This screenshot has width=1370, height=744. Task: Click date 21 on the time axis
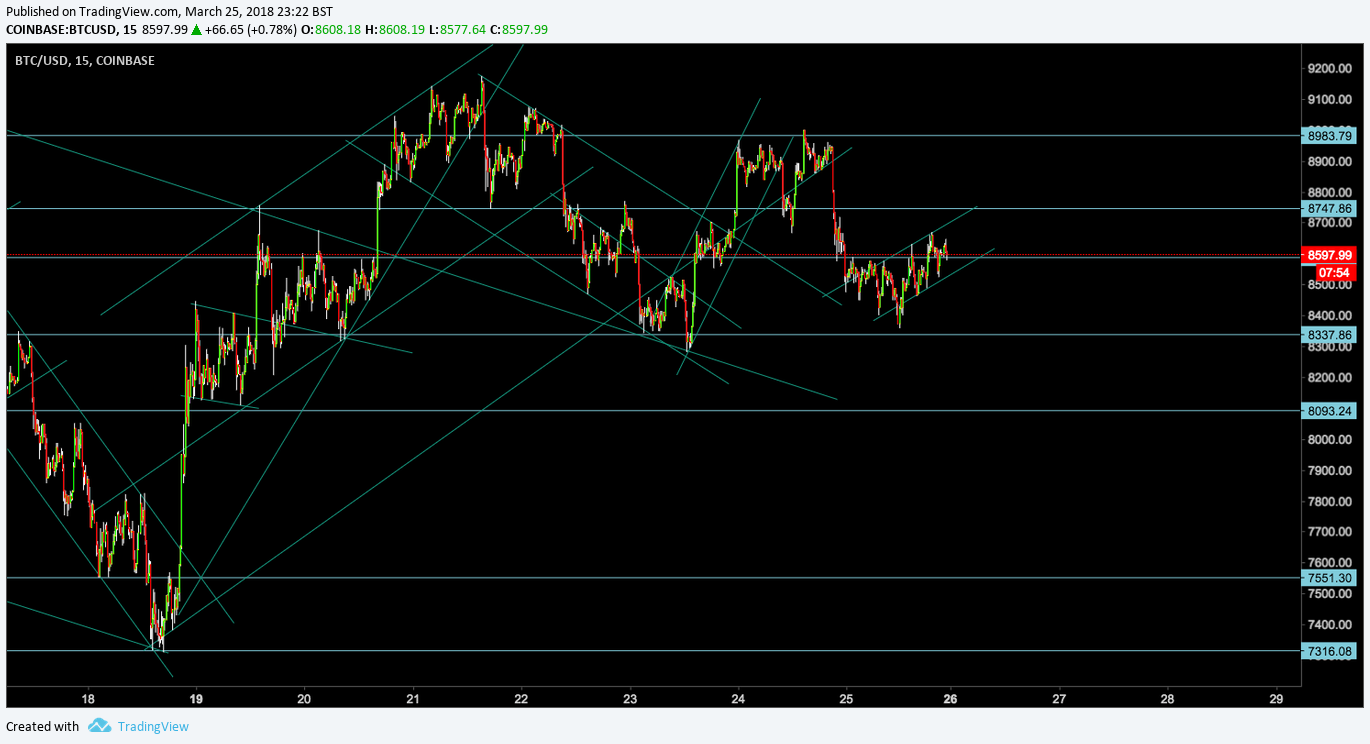pos(413,699)
